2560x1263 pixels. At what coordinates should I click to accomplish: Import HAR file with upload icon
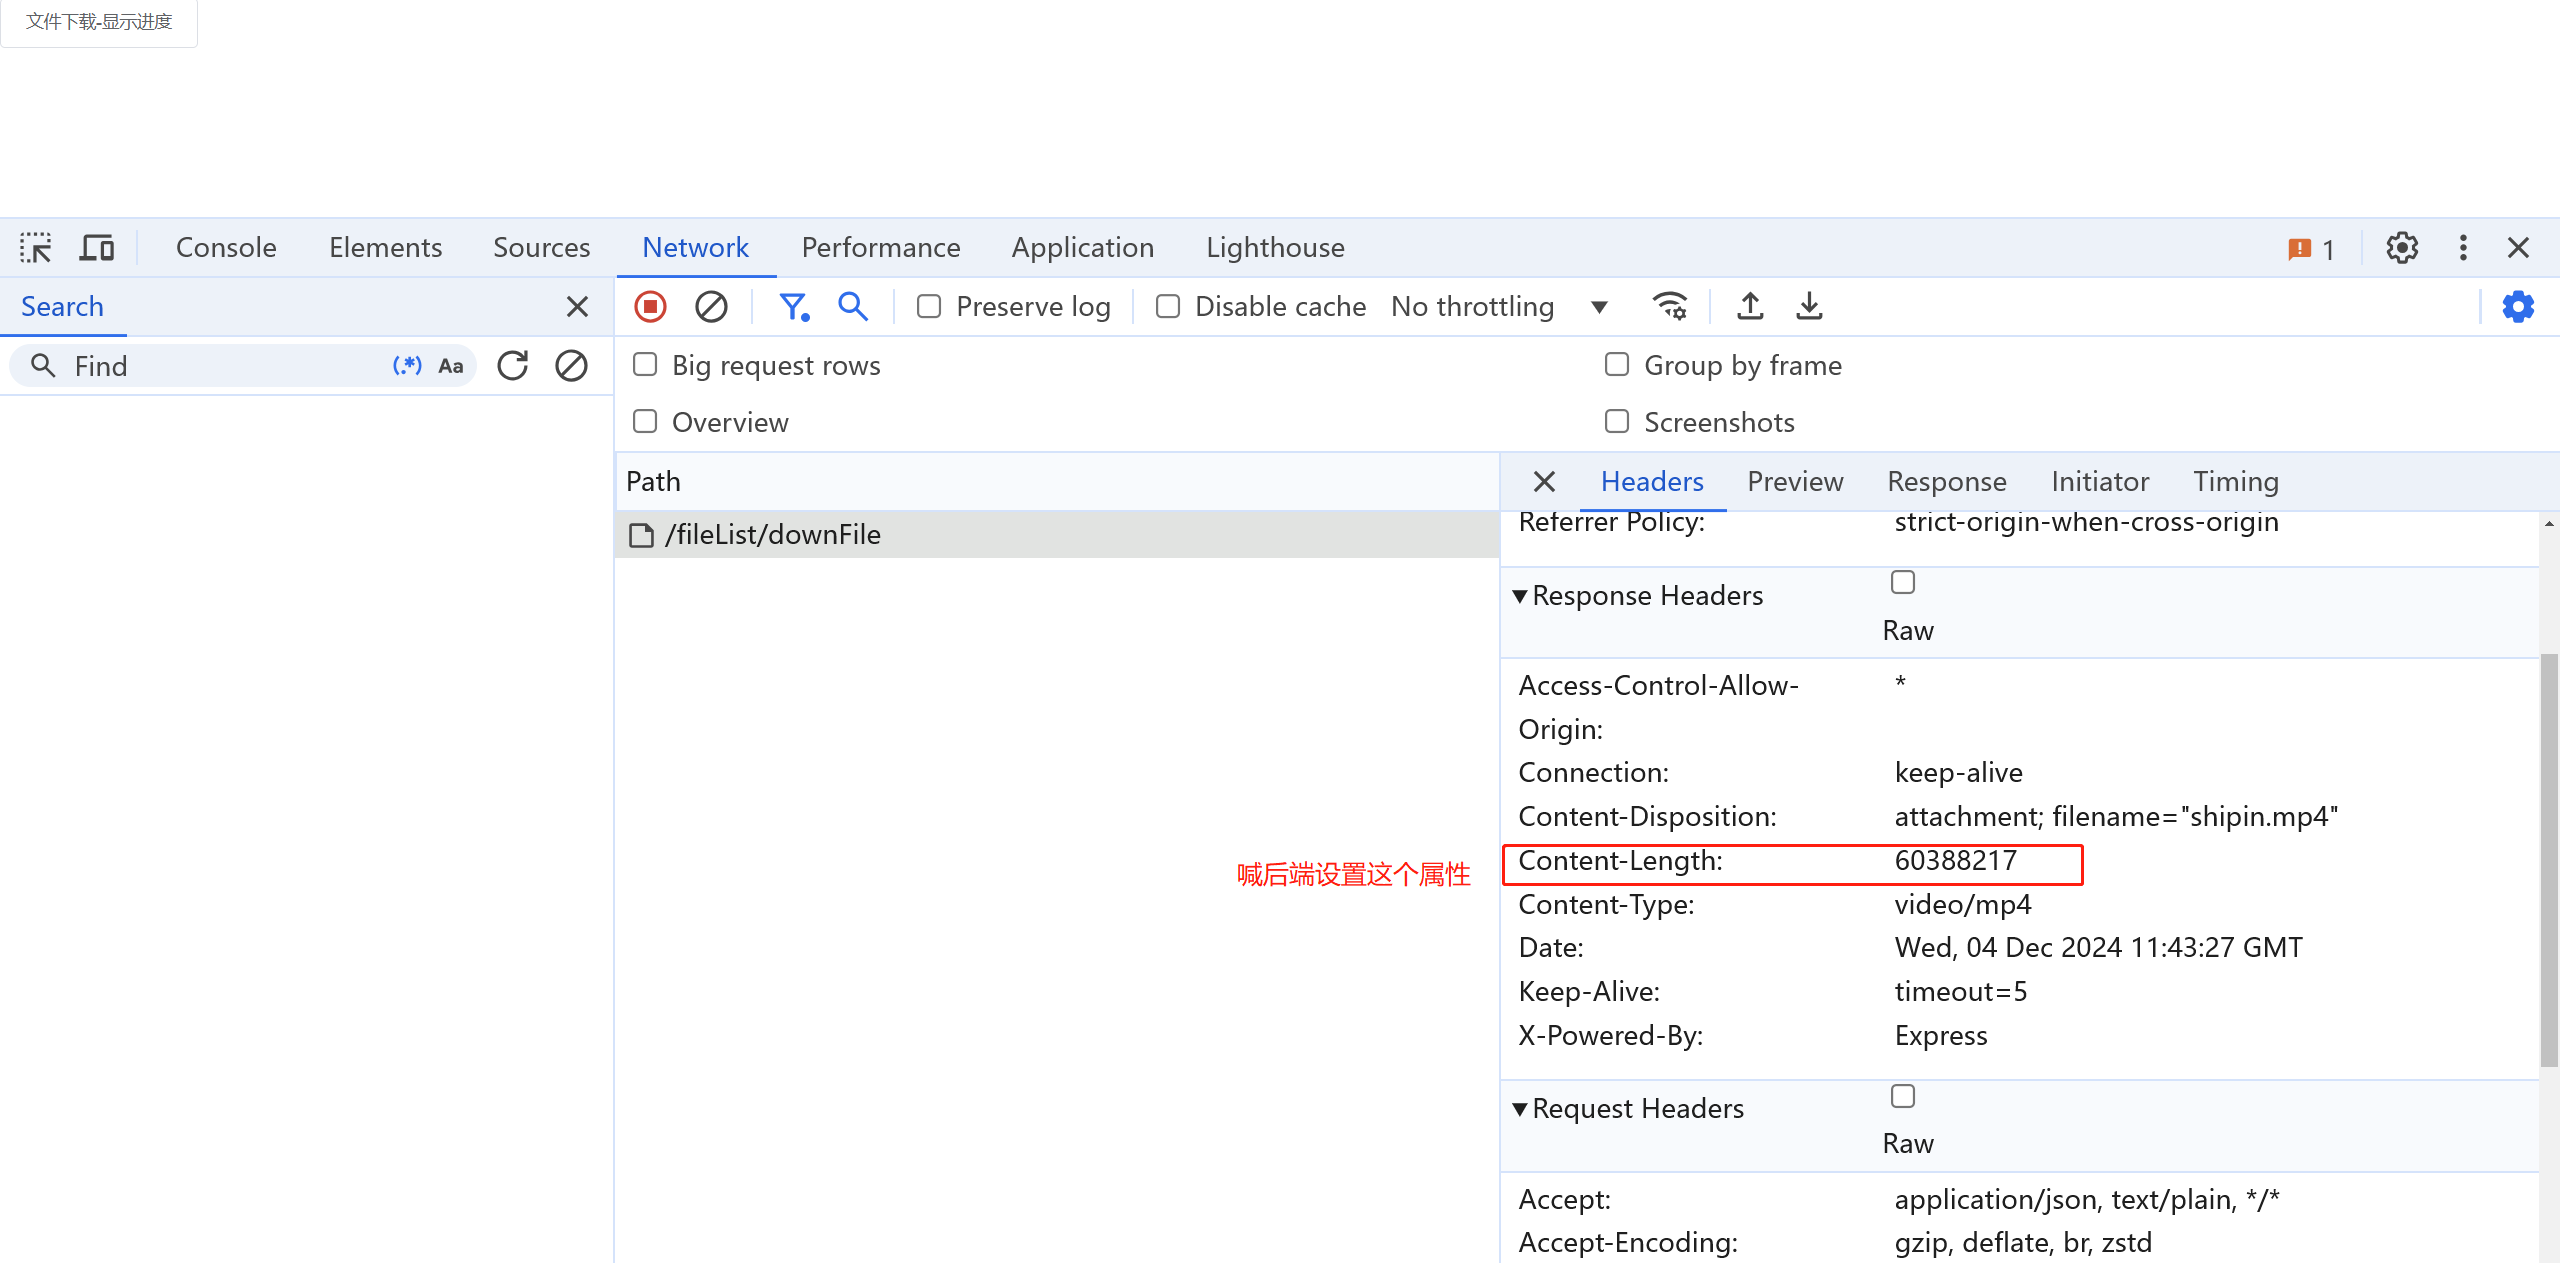[x=1750, y=306]
